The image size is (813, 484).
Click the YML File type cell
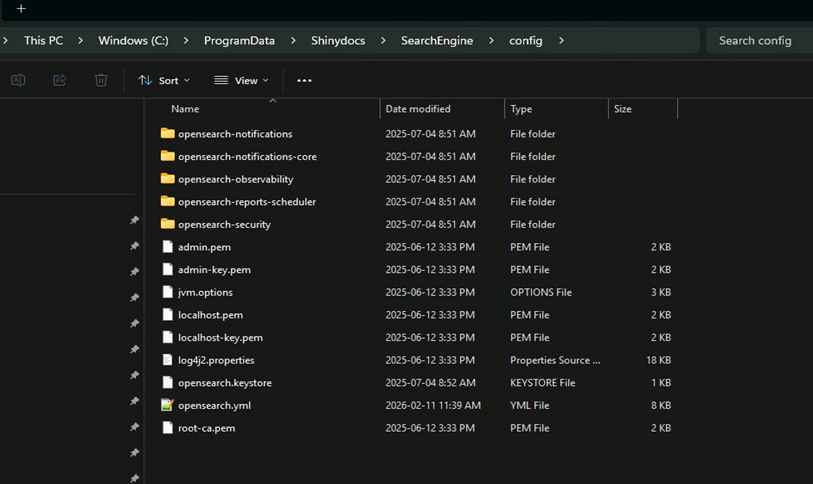point(529,405)
